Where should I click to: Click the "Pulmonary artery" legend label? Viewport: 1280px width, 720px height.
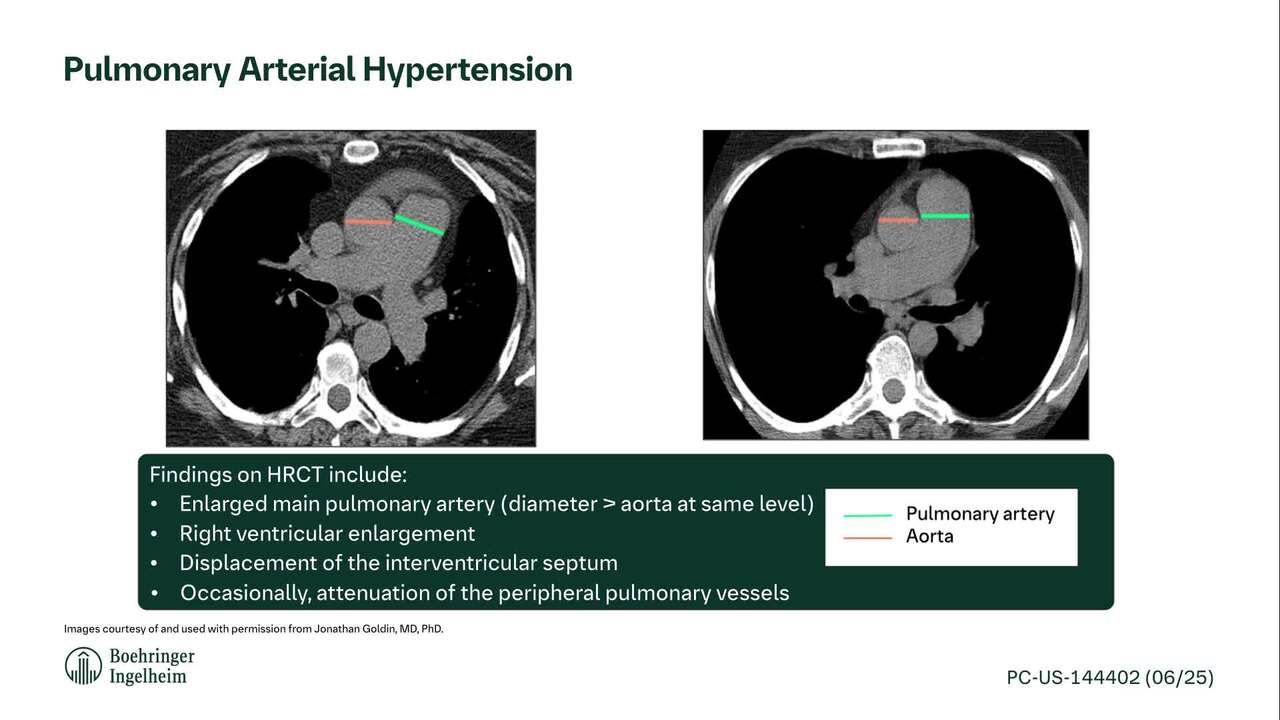tap(980, 514)
